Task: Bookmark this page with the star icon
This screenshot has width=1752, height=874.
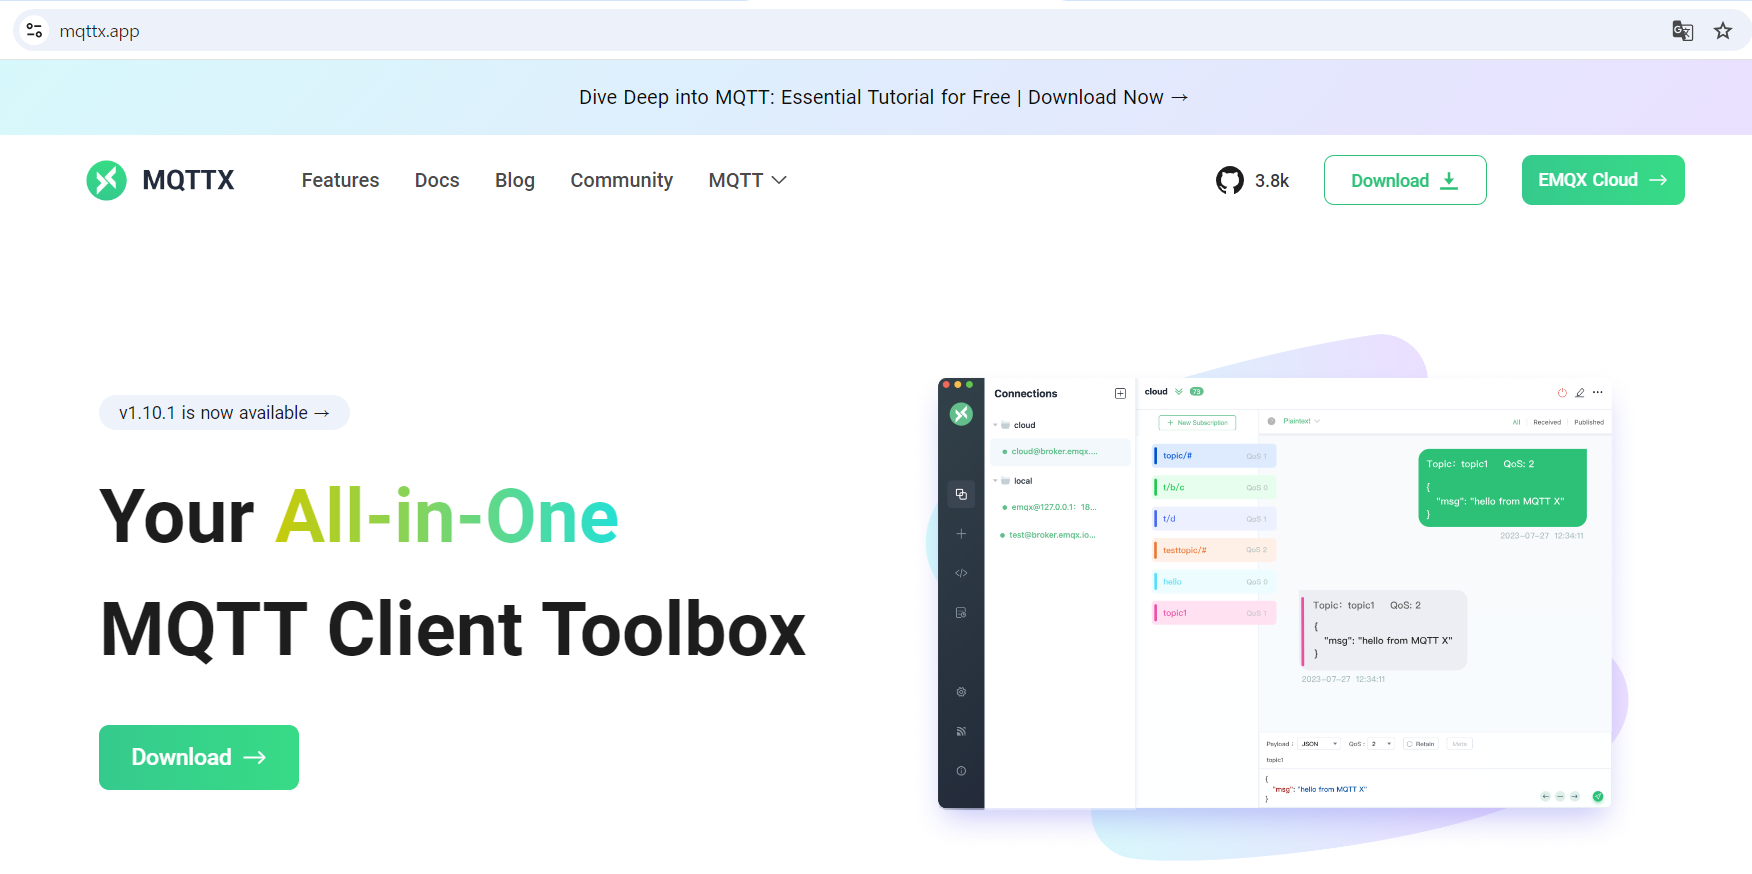Action: pos(1723,31)
